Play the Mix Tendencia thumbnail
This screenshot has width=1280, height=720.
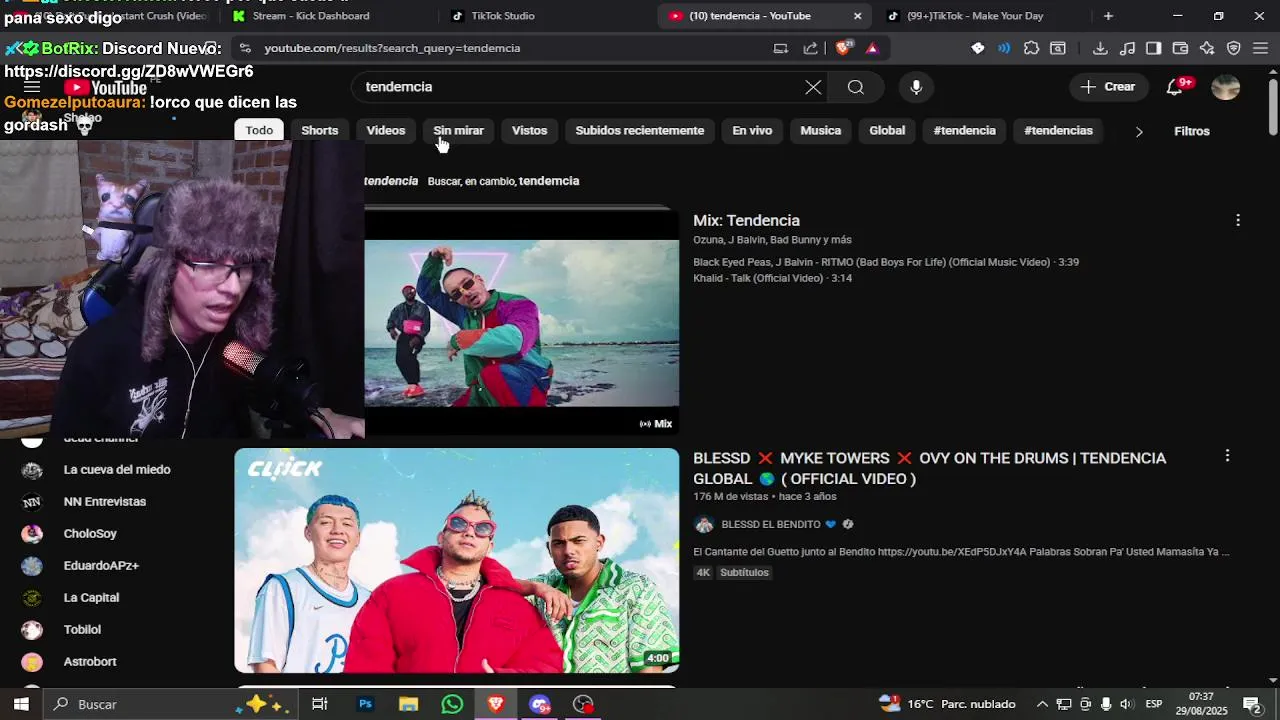tap(522, 323)
